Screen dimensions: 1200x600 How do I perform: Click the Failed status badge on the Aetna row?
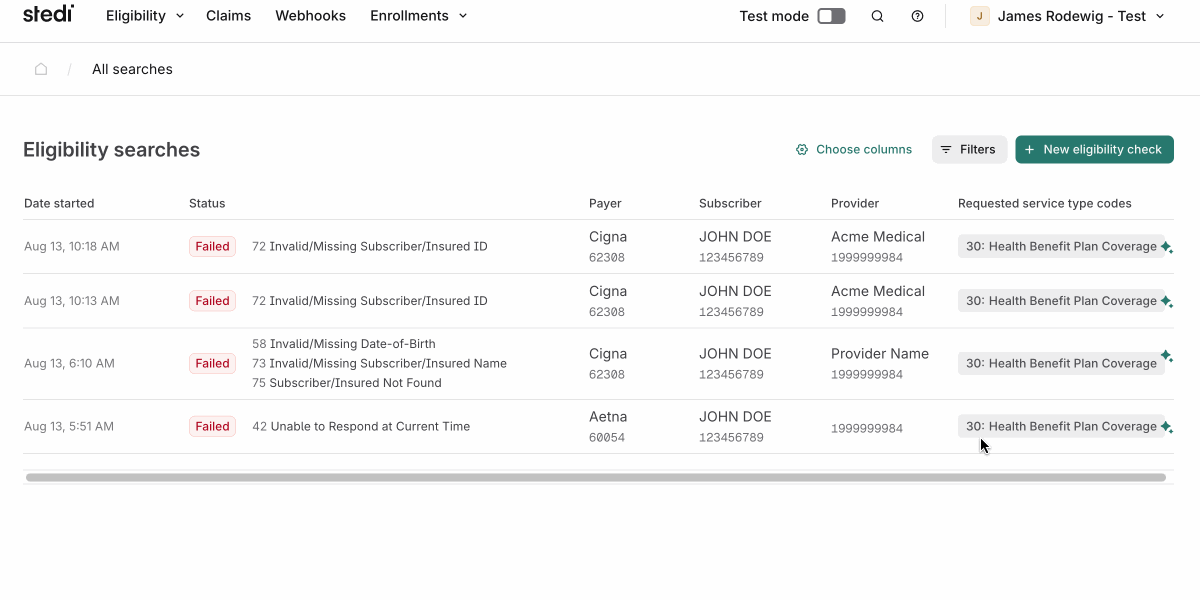tap(212, 426)
